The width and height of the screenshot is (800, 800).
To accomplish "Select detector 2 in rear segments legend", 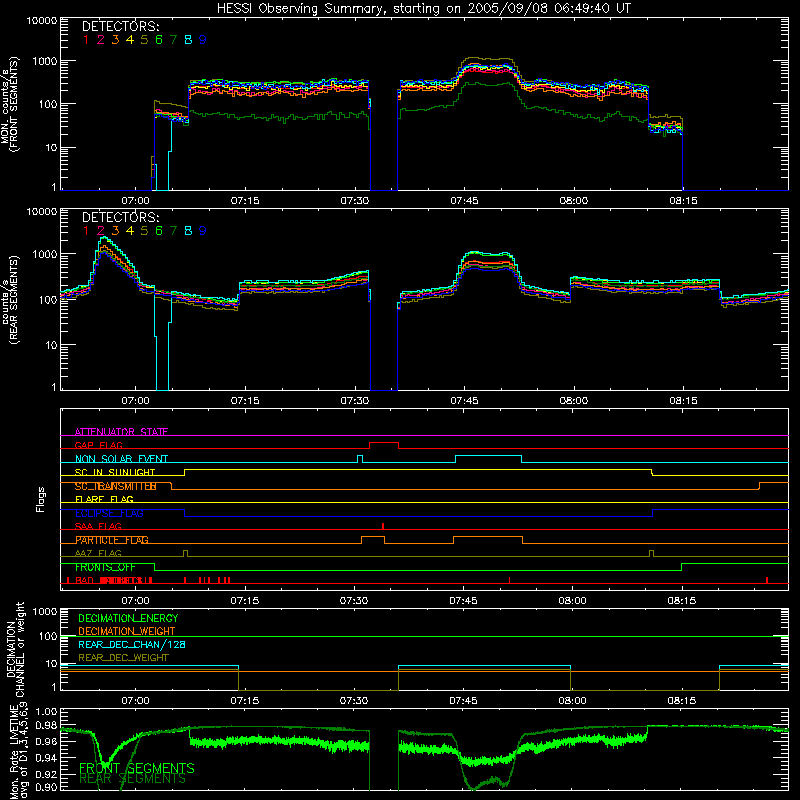I will pos(101,231).
